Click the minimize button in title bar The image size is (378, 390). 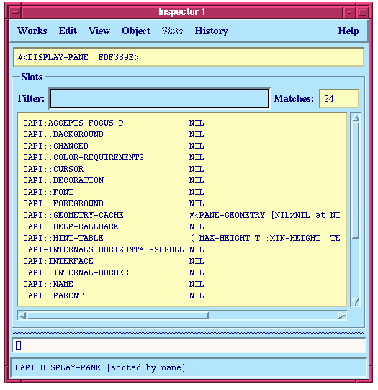point(349,13)
